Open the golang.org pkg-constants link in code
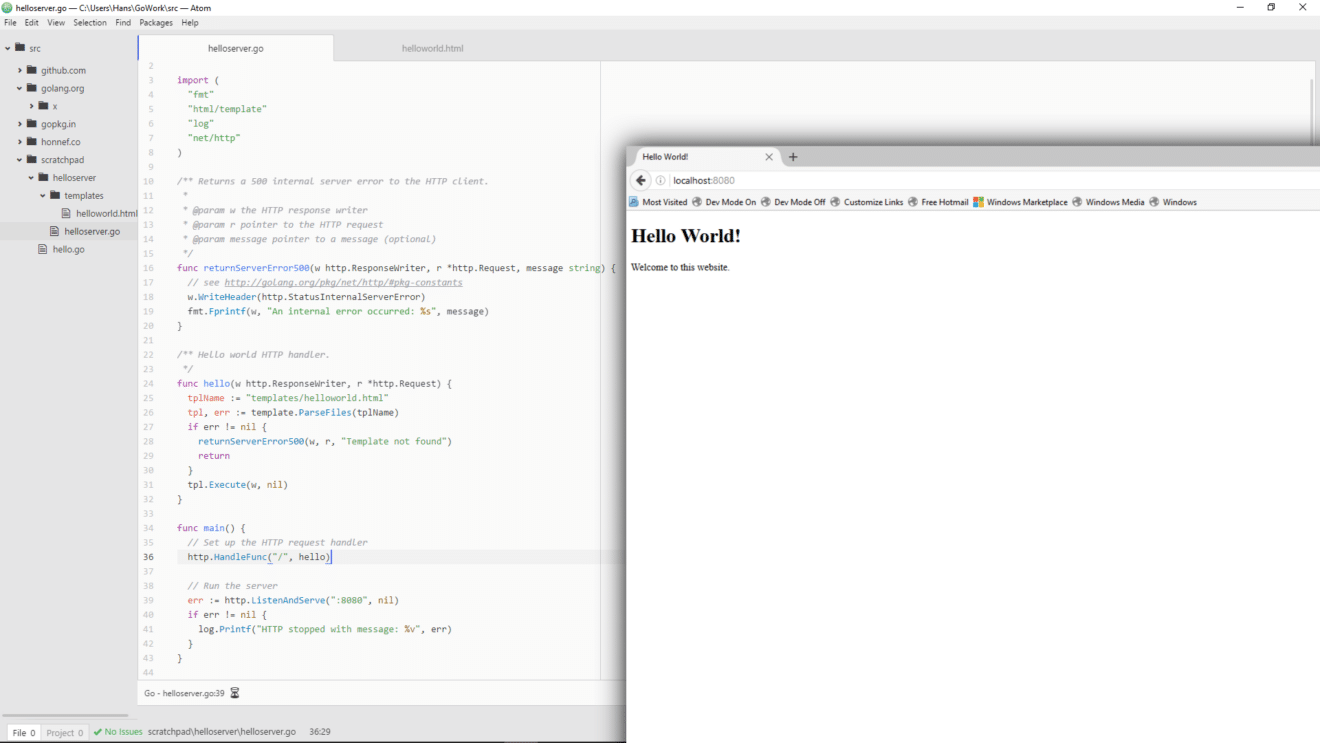The image size is (1320, 743). (343, 283)
